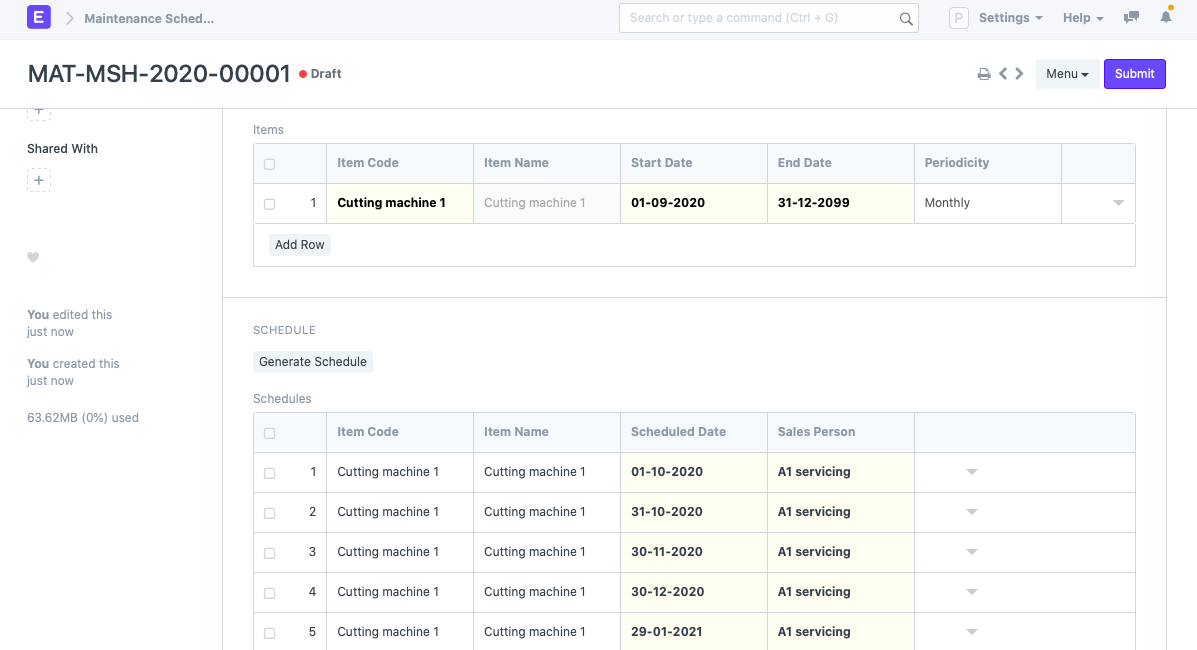
Task: Click Item Code cell in schedule row 2
Action: (x=400, y=512)
